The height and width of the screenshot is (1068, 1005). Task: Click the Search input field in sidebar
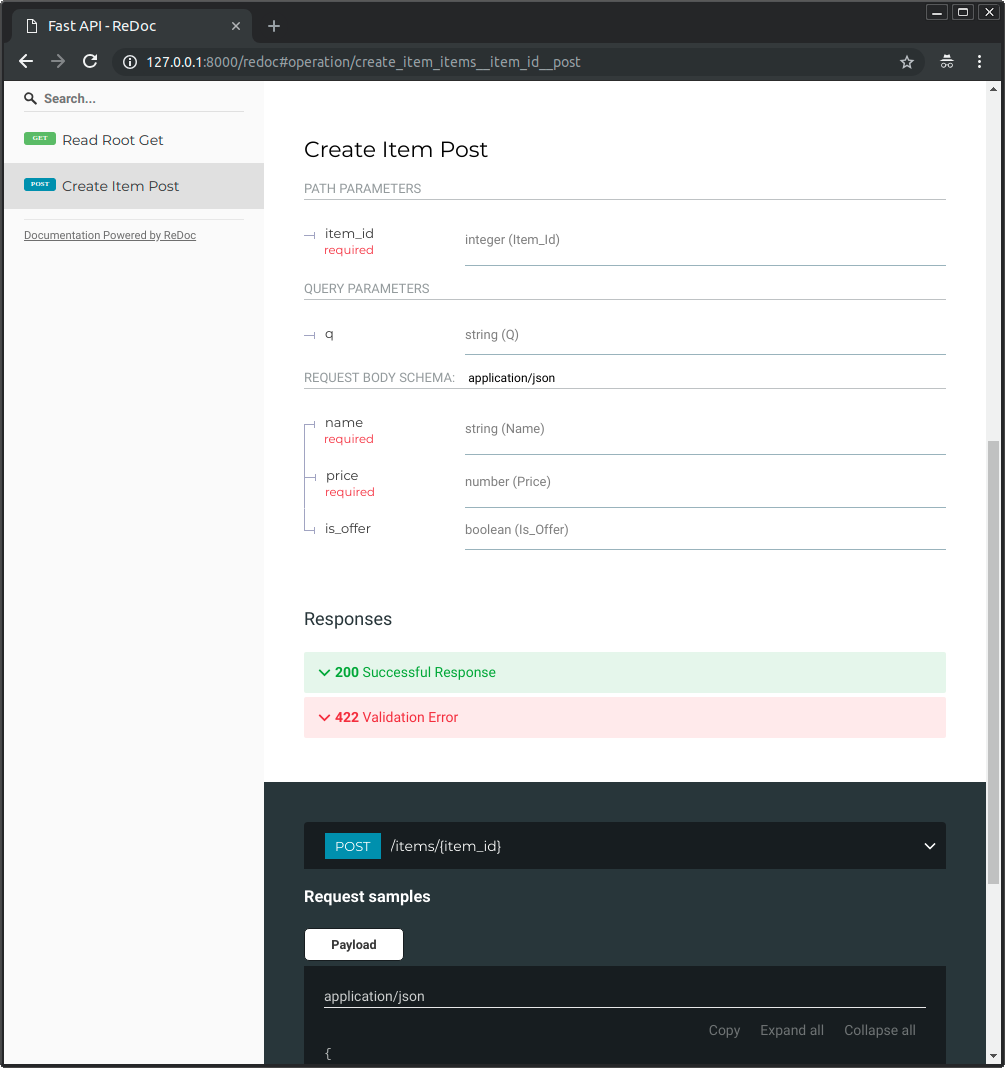tap(140, 99)
